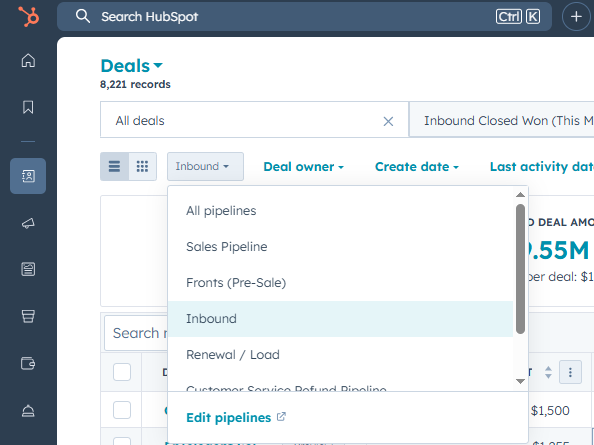Image resolution: width=594 pixels, height=445 pixels.
Task: Tick the checkbox on the $1,500 row
Action: click(x=122, y=410)
